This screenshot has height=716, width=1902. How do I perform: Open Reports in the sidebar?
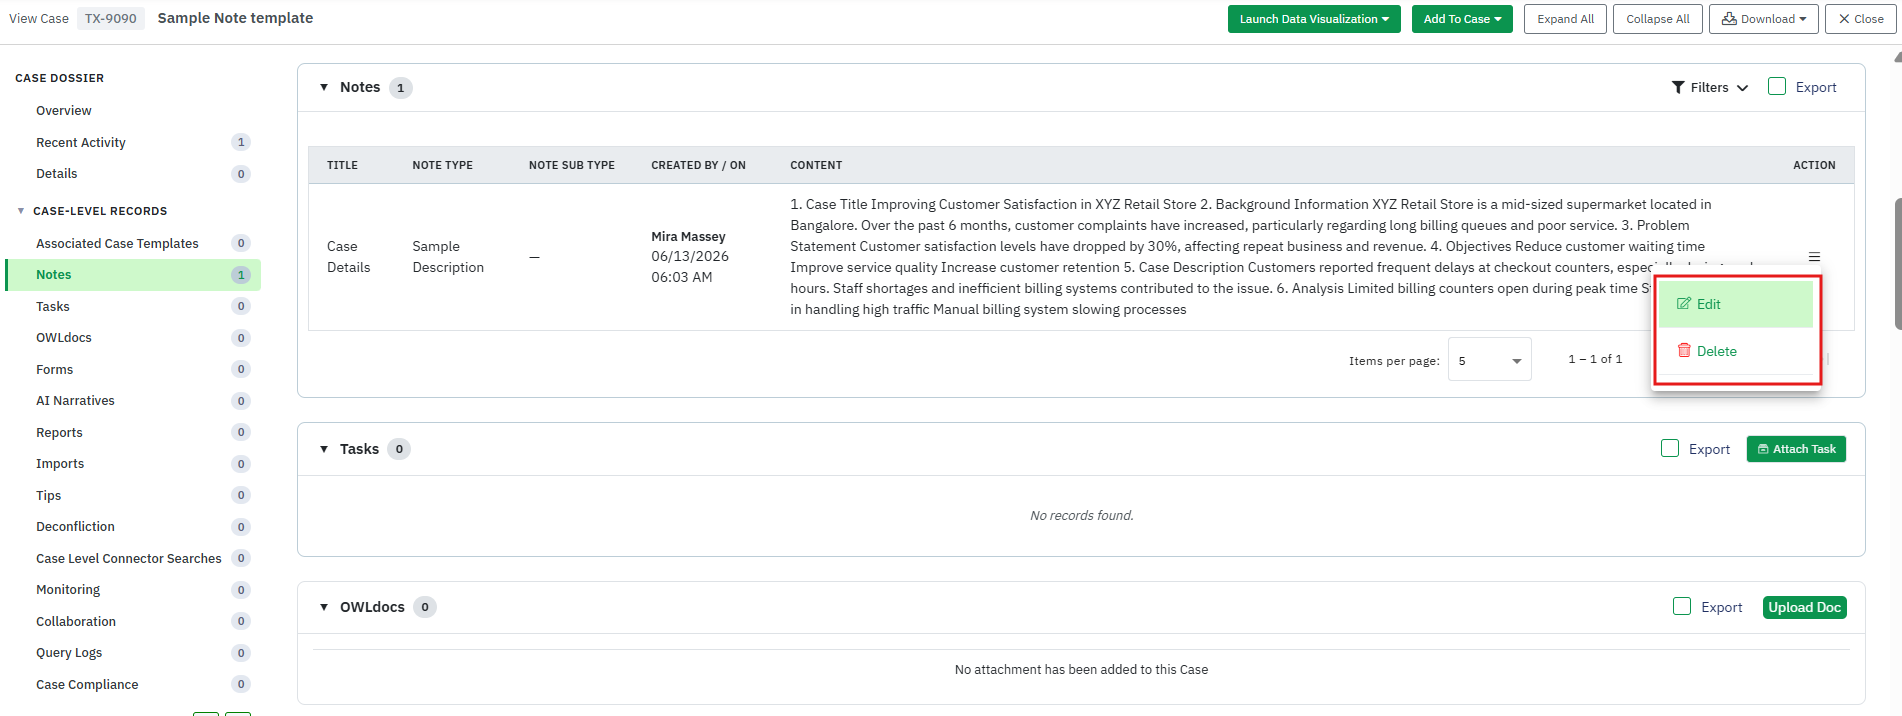[x=59, y=433]
